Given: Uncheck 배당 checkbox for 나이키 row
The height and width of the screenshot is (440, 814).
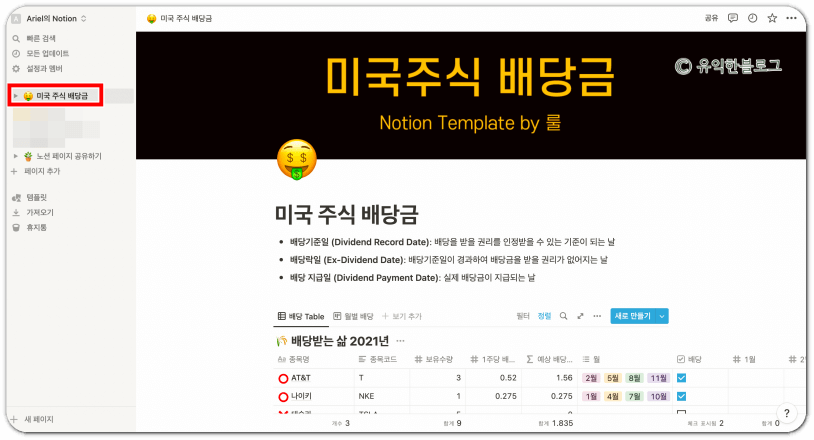Looking at the screenshot, I should point(682,396).
